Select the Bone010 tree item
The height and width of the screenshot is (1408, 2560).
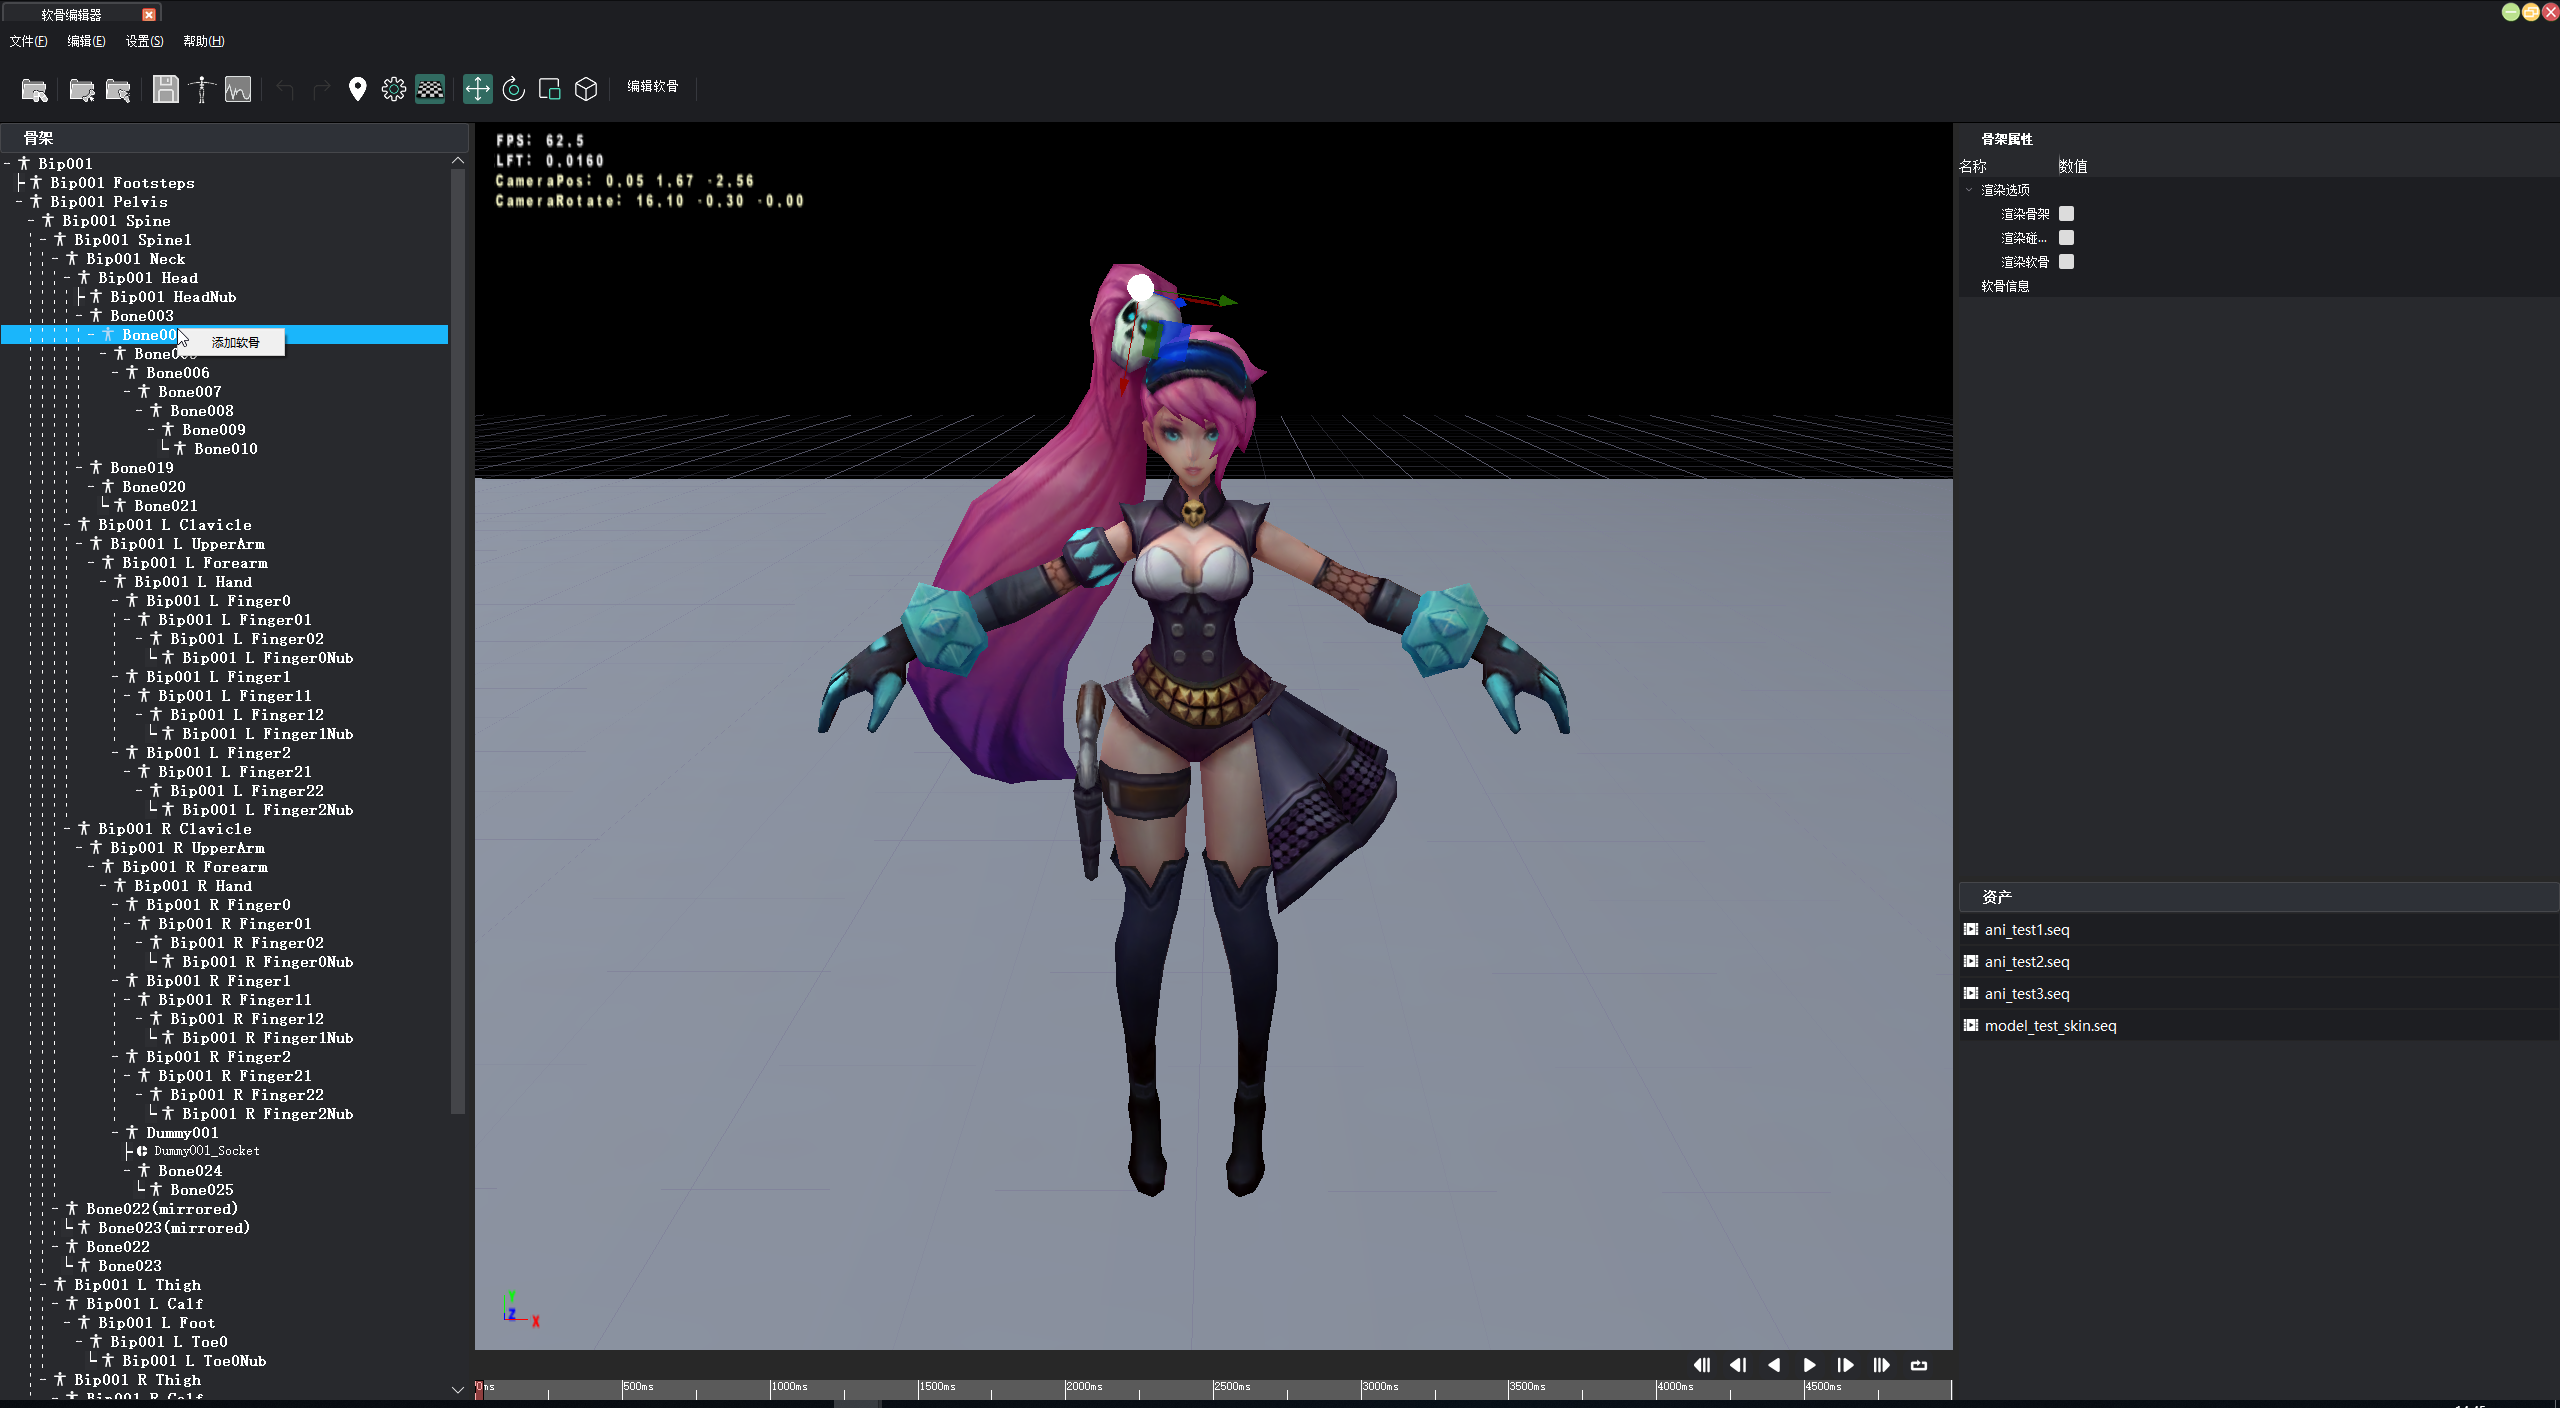click(225, 449)
